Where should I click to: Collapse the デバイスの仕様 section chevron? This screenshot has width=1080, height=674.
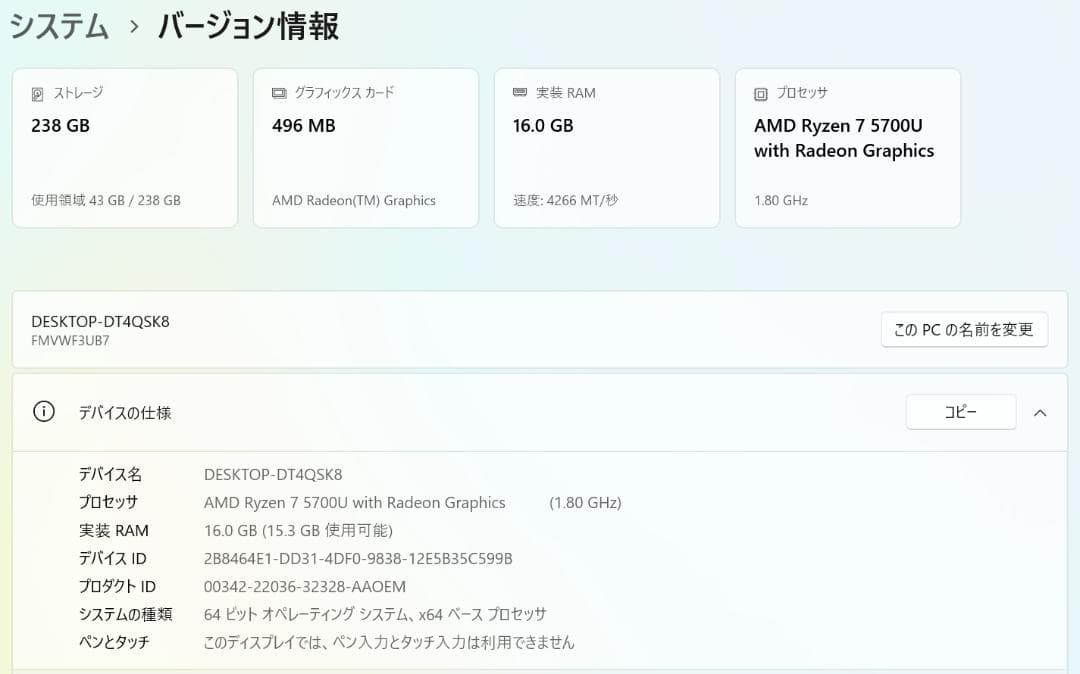[1040, 411]
